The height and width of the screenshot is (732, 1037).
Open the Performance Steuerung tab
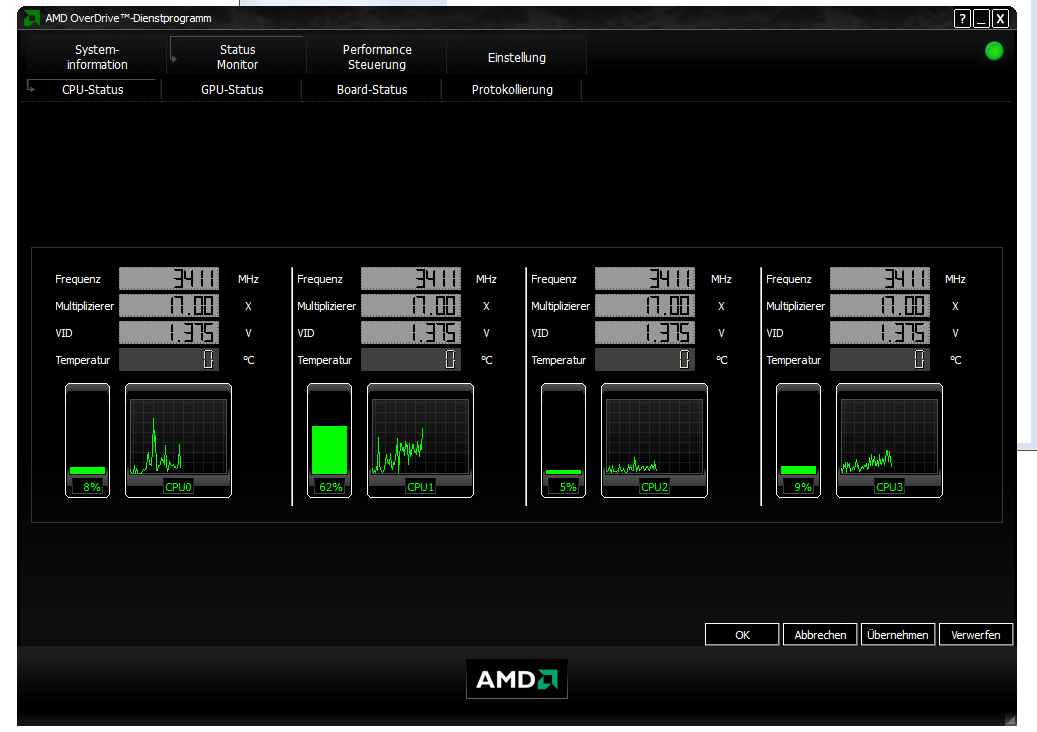[x=377, y=57]
